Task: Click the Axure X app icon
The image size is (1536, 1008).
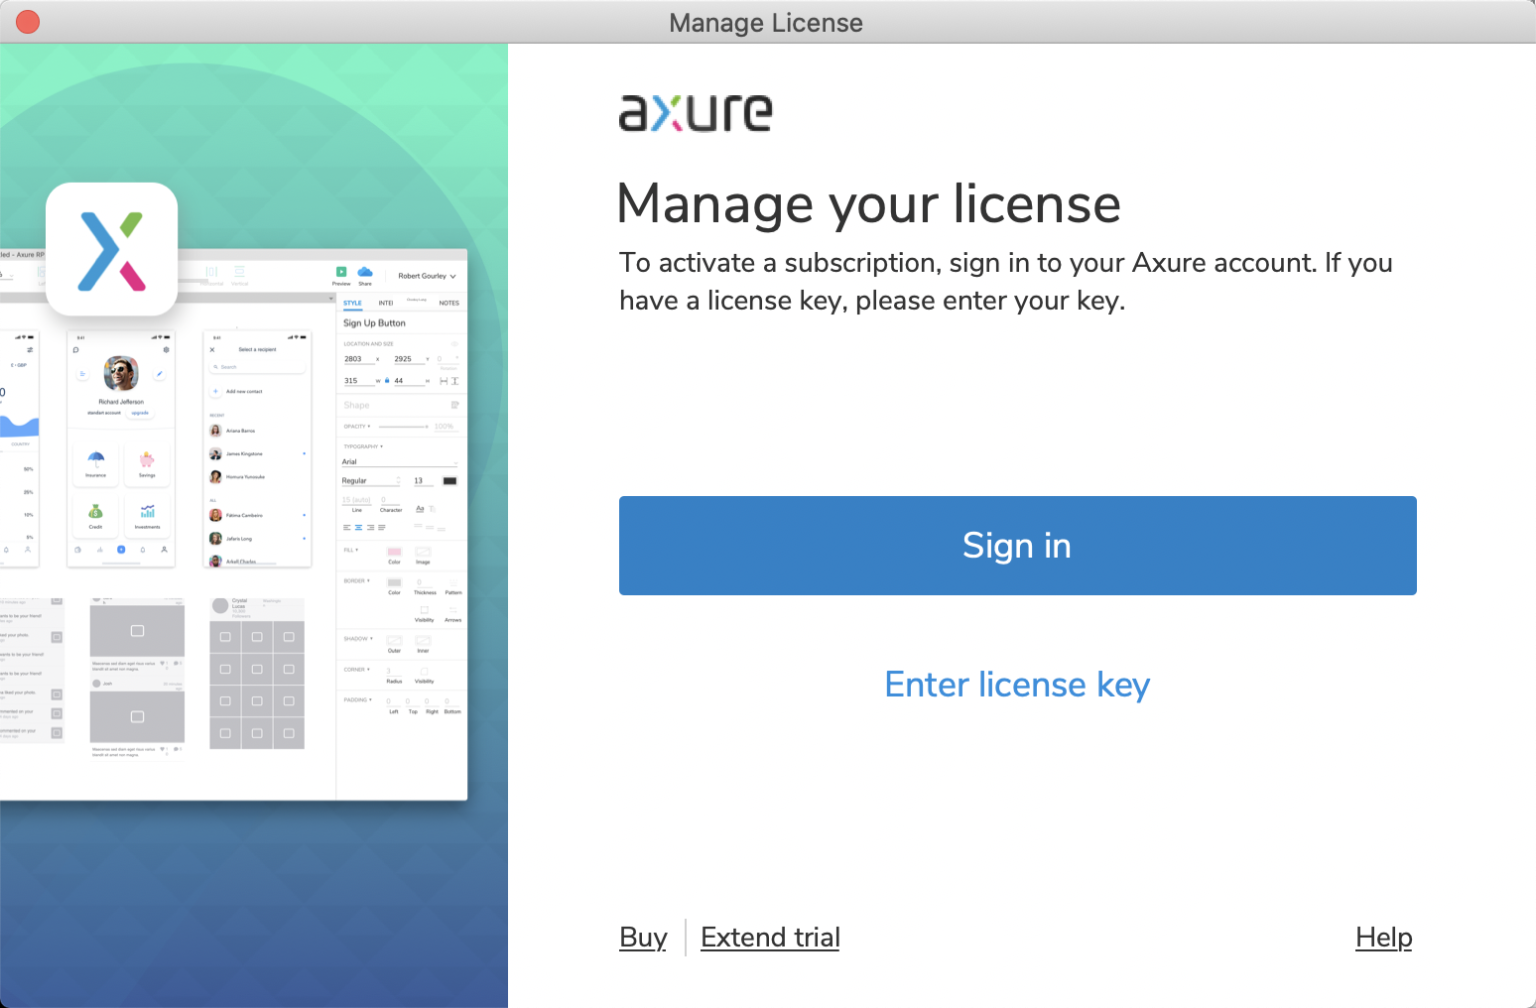Action: point(112,249)
